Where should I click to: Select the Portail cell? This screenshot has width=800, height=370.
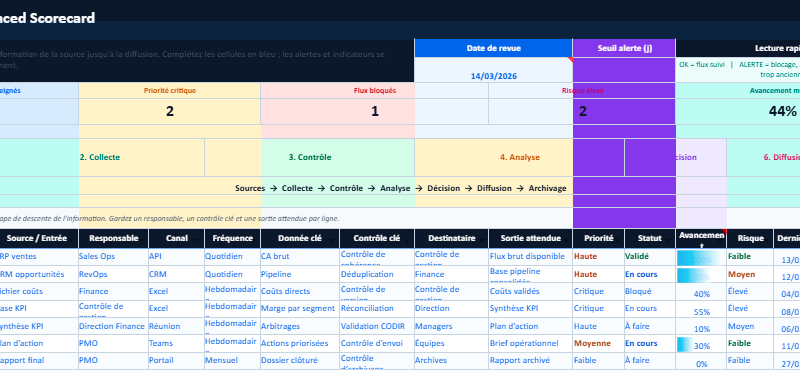point(176,360)
